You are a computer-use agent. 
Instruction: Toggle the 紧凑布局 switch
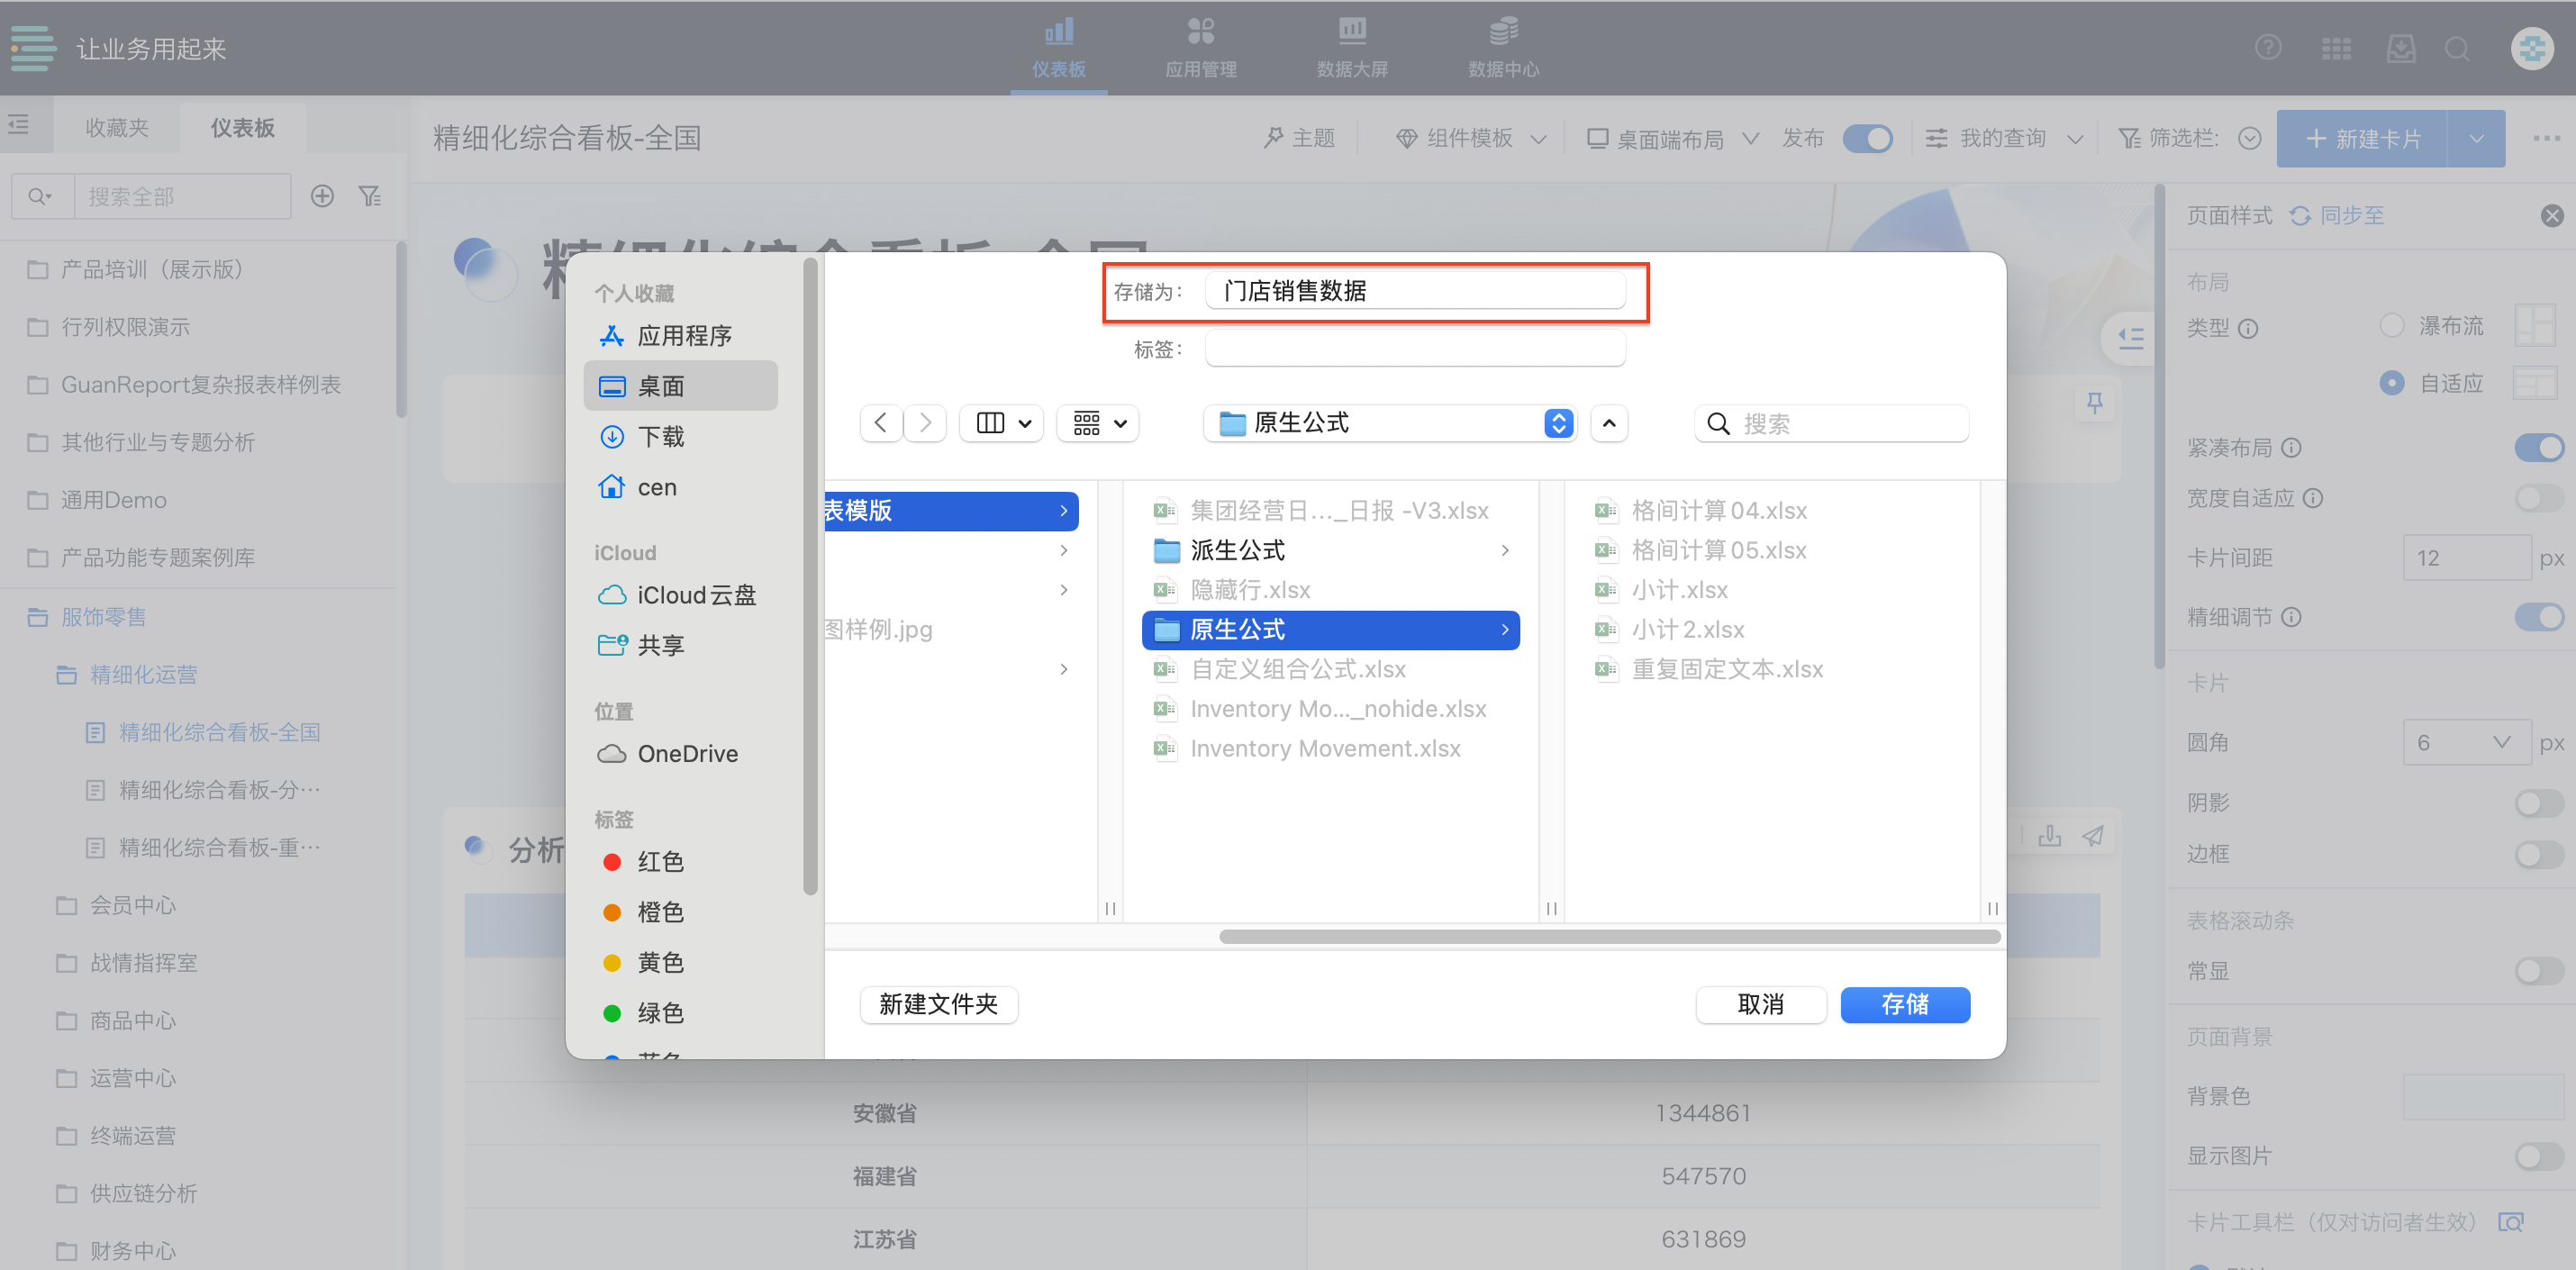coord(2538,448)
